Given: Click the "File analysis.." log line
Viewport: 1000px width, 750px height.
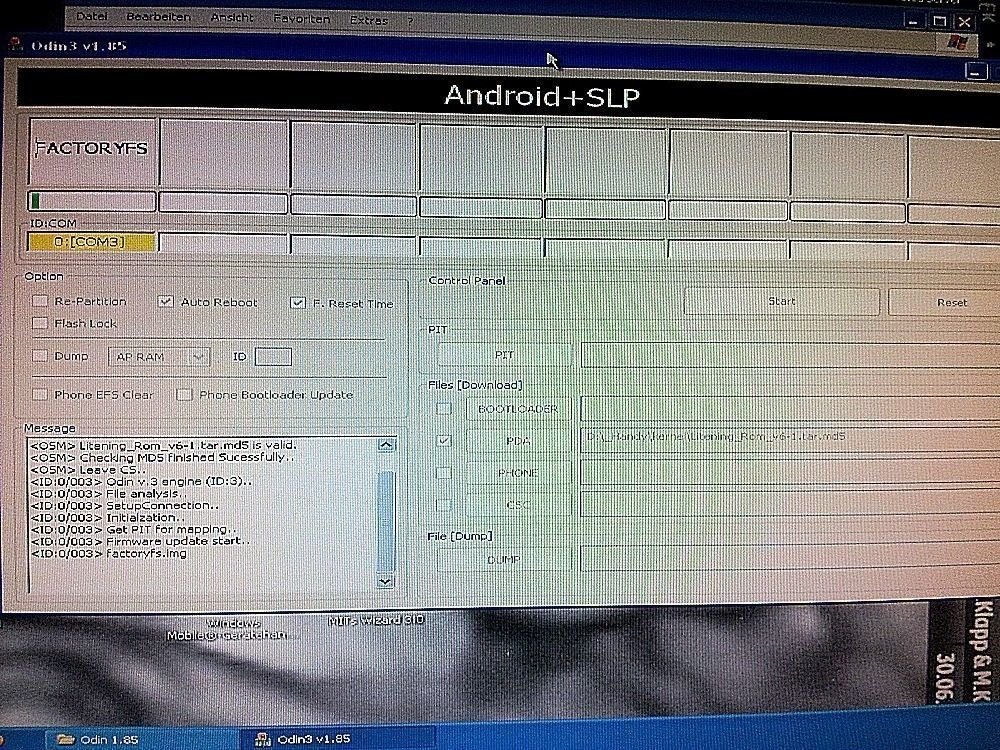Looking at the screenshot, I should click(x=108, y=494).
